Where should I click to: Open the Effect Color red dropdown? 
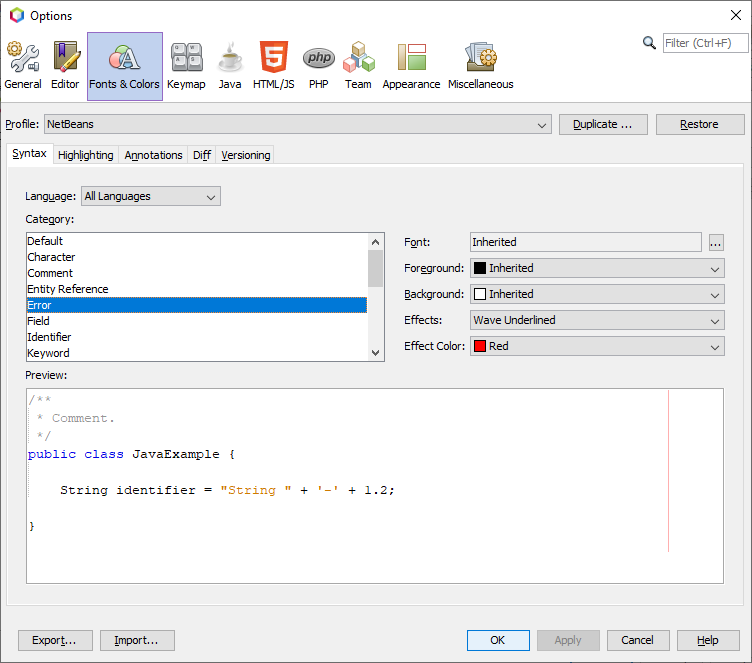(x=597, y=347)
